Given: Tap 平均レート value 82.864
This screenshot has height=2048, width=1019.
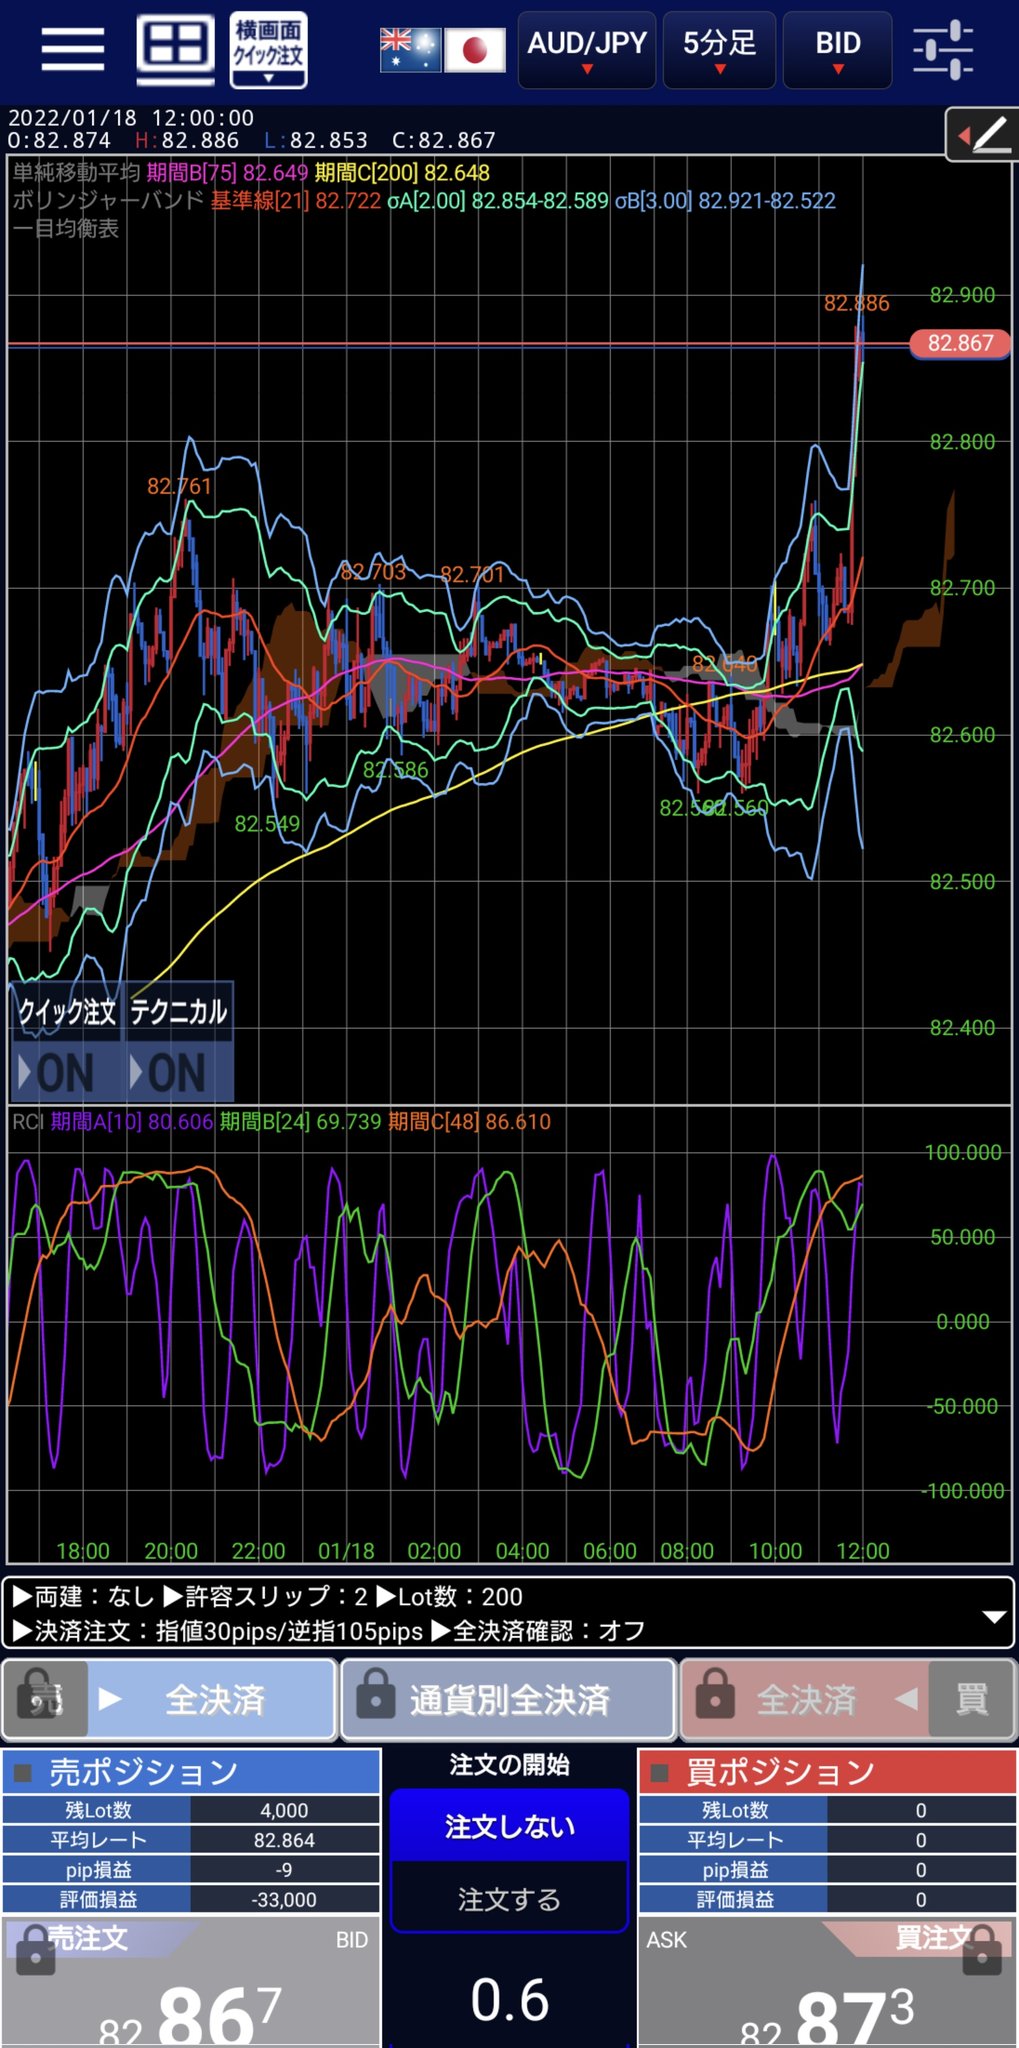Looking at the screenshot, I should coord(284,1840).
